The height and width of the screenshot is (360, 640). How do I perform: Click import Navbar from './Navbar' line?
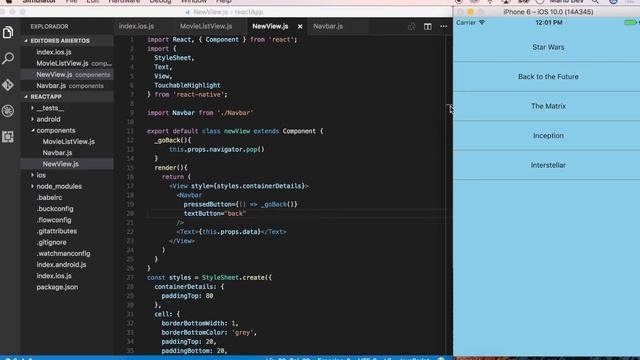pos(200,113)
